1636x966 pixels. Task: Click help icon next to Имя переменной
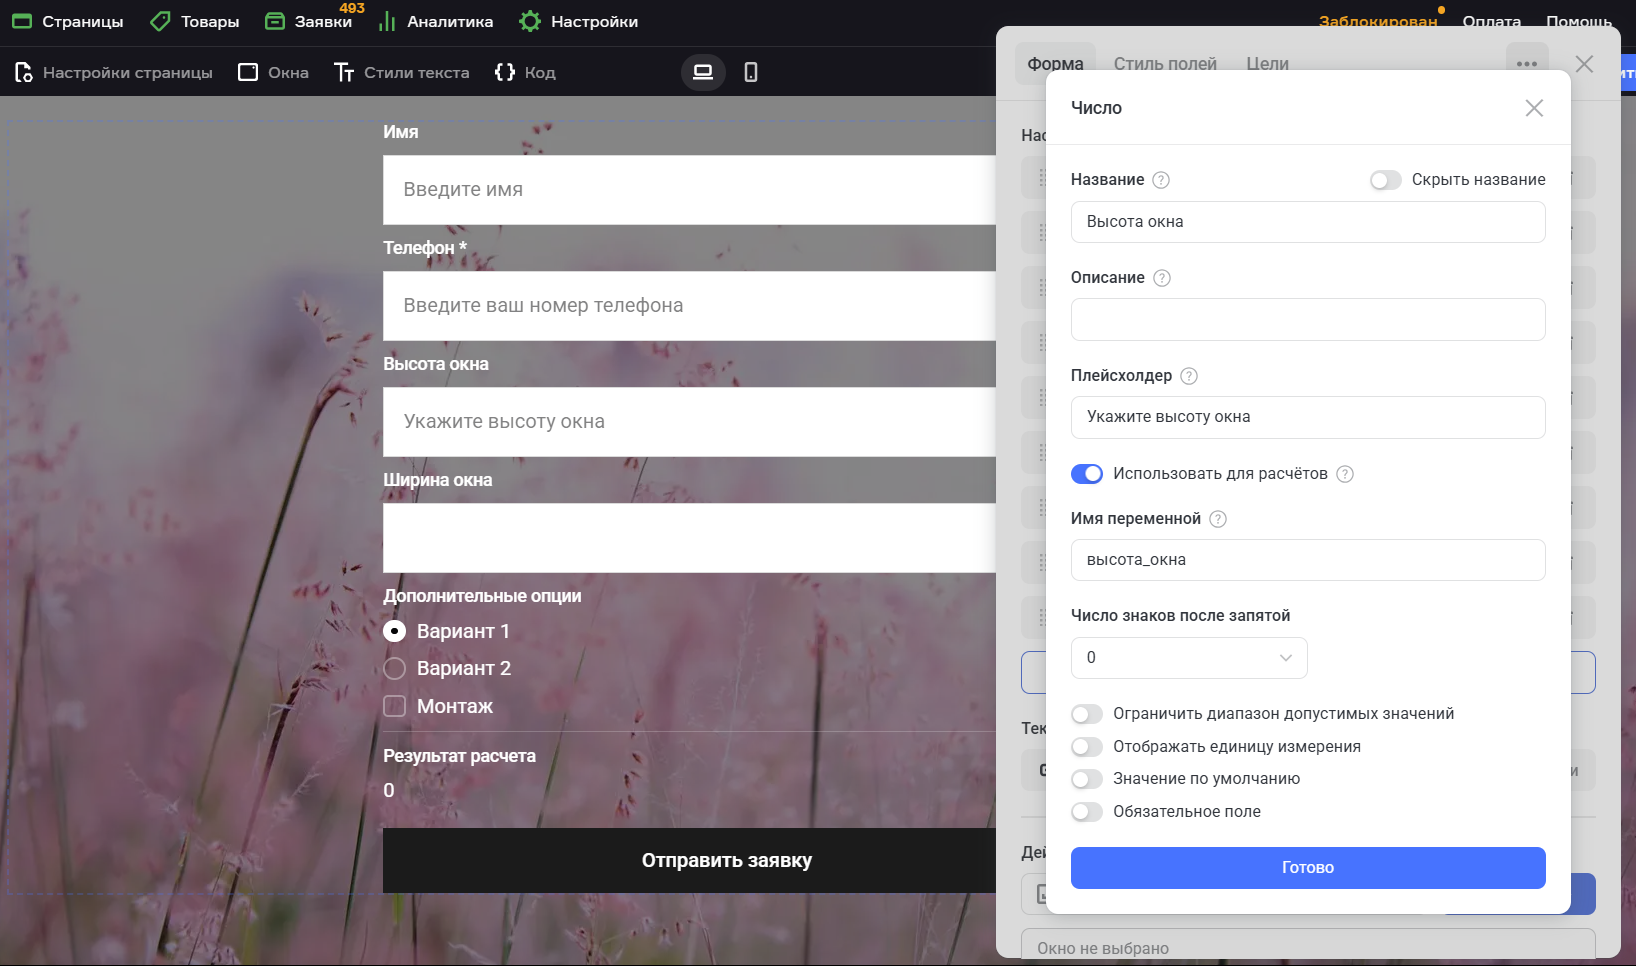(x=1218, y=519)
